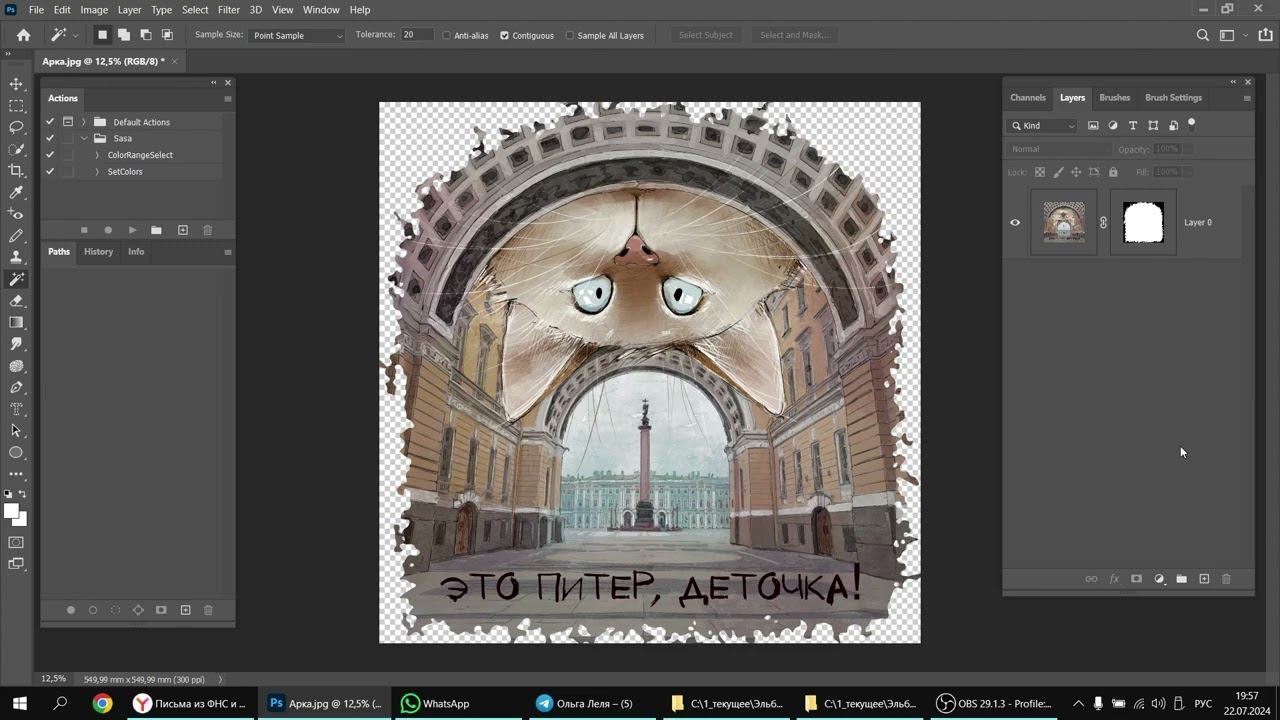Click the Select and Mask button

click(x=794, y=35)
